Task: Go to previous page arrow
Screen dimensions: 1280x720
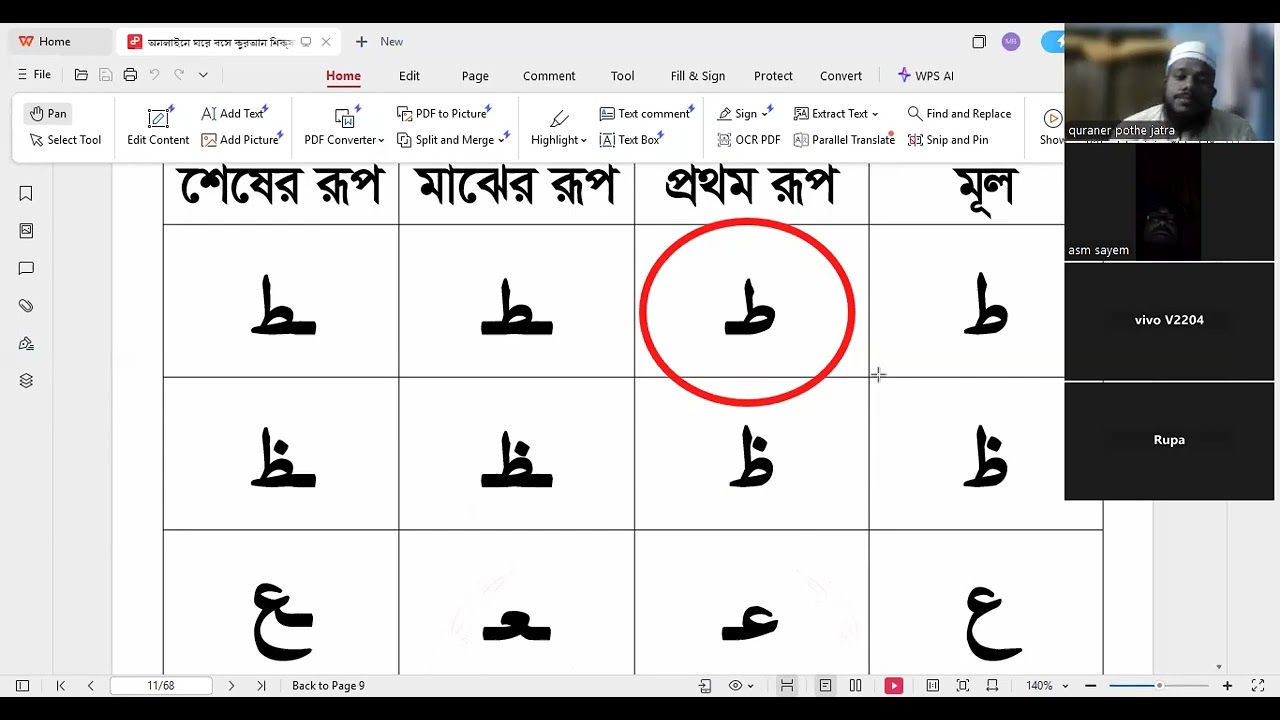Action: click(90, 686)
